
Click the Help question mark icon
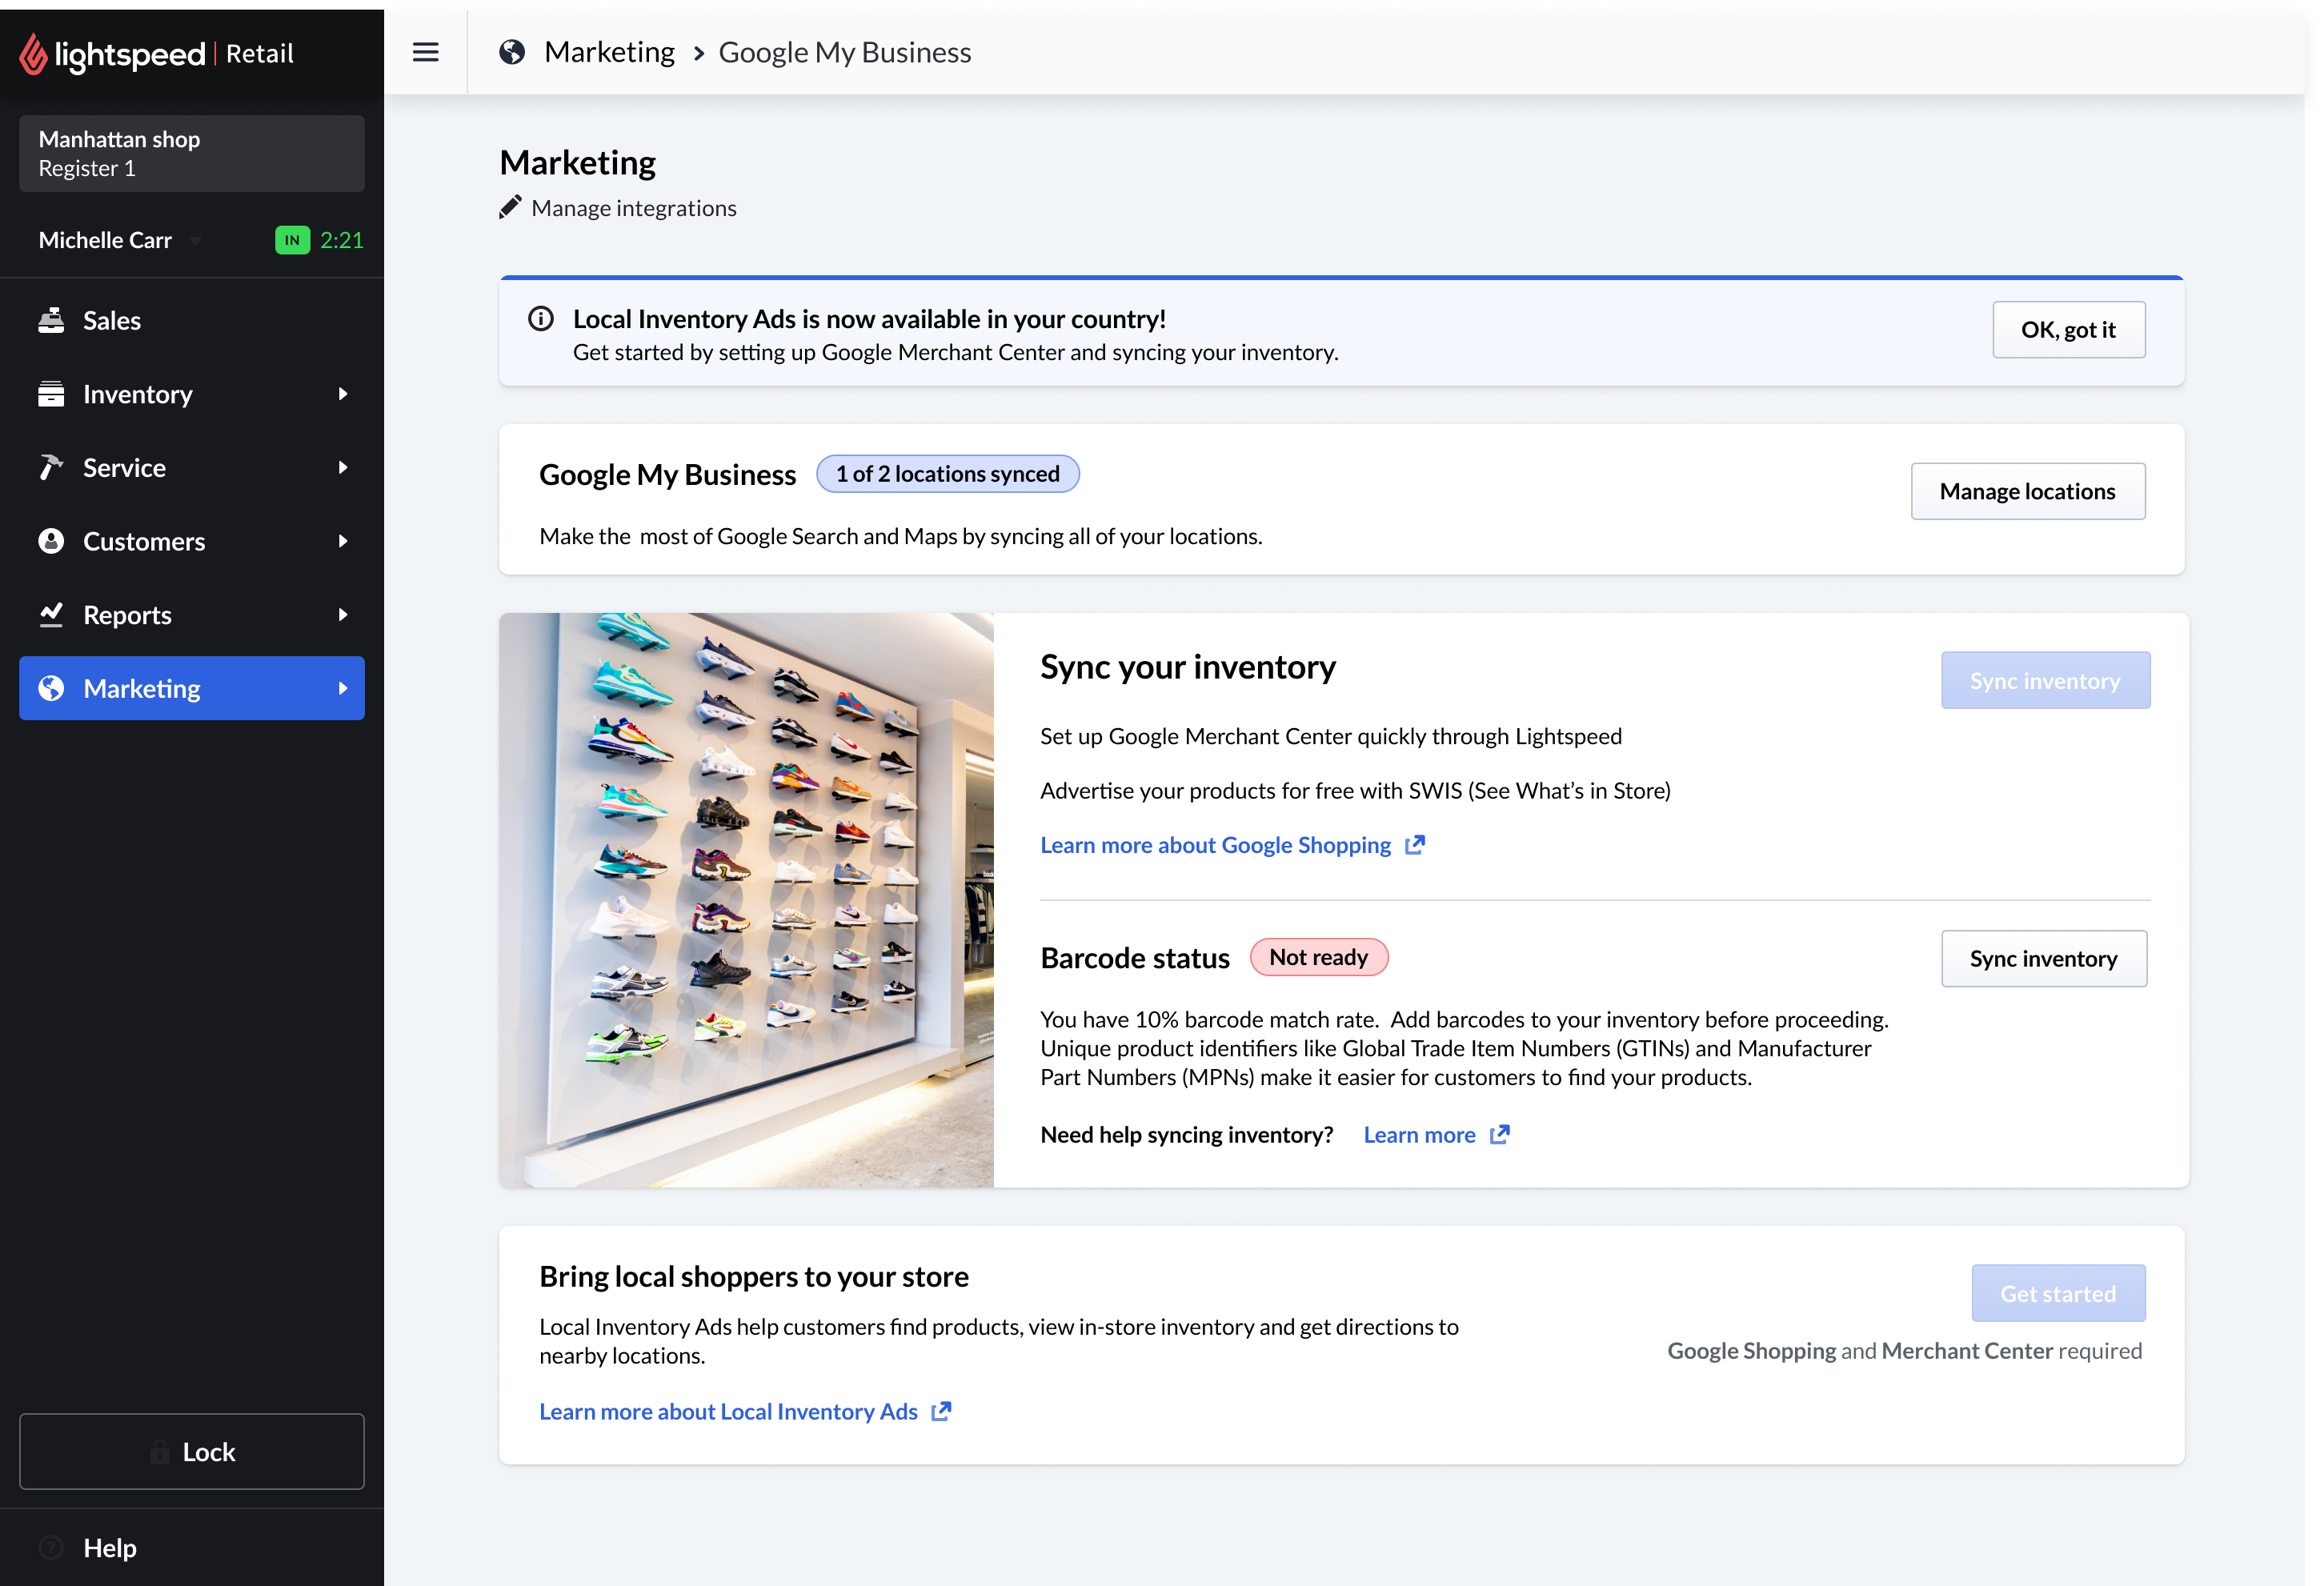pyautogui.click(x=51, y=1547)
